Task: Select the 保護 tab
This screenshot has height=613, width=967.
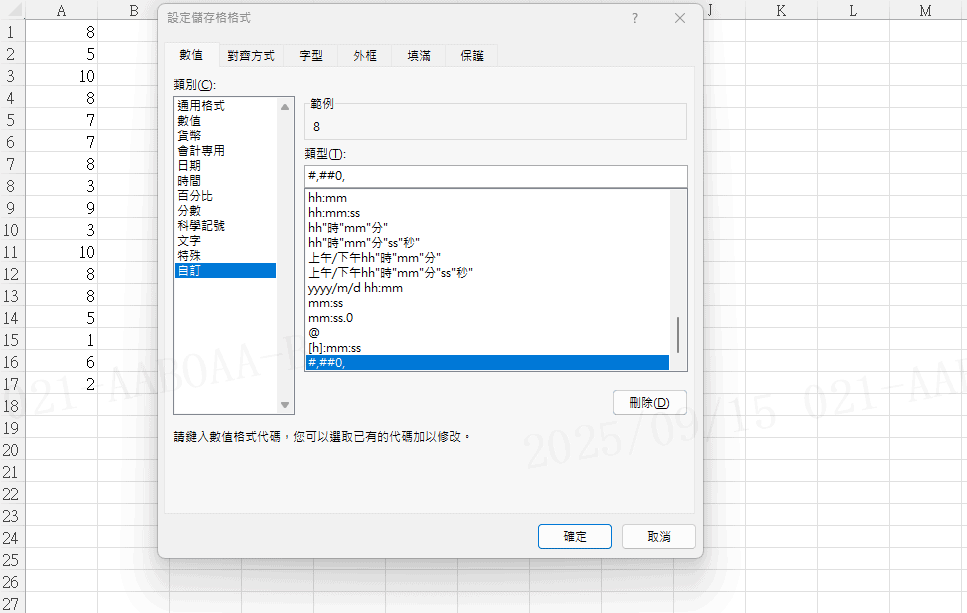Action: pyautogui.click(x=472, y=56)
